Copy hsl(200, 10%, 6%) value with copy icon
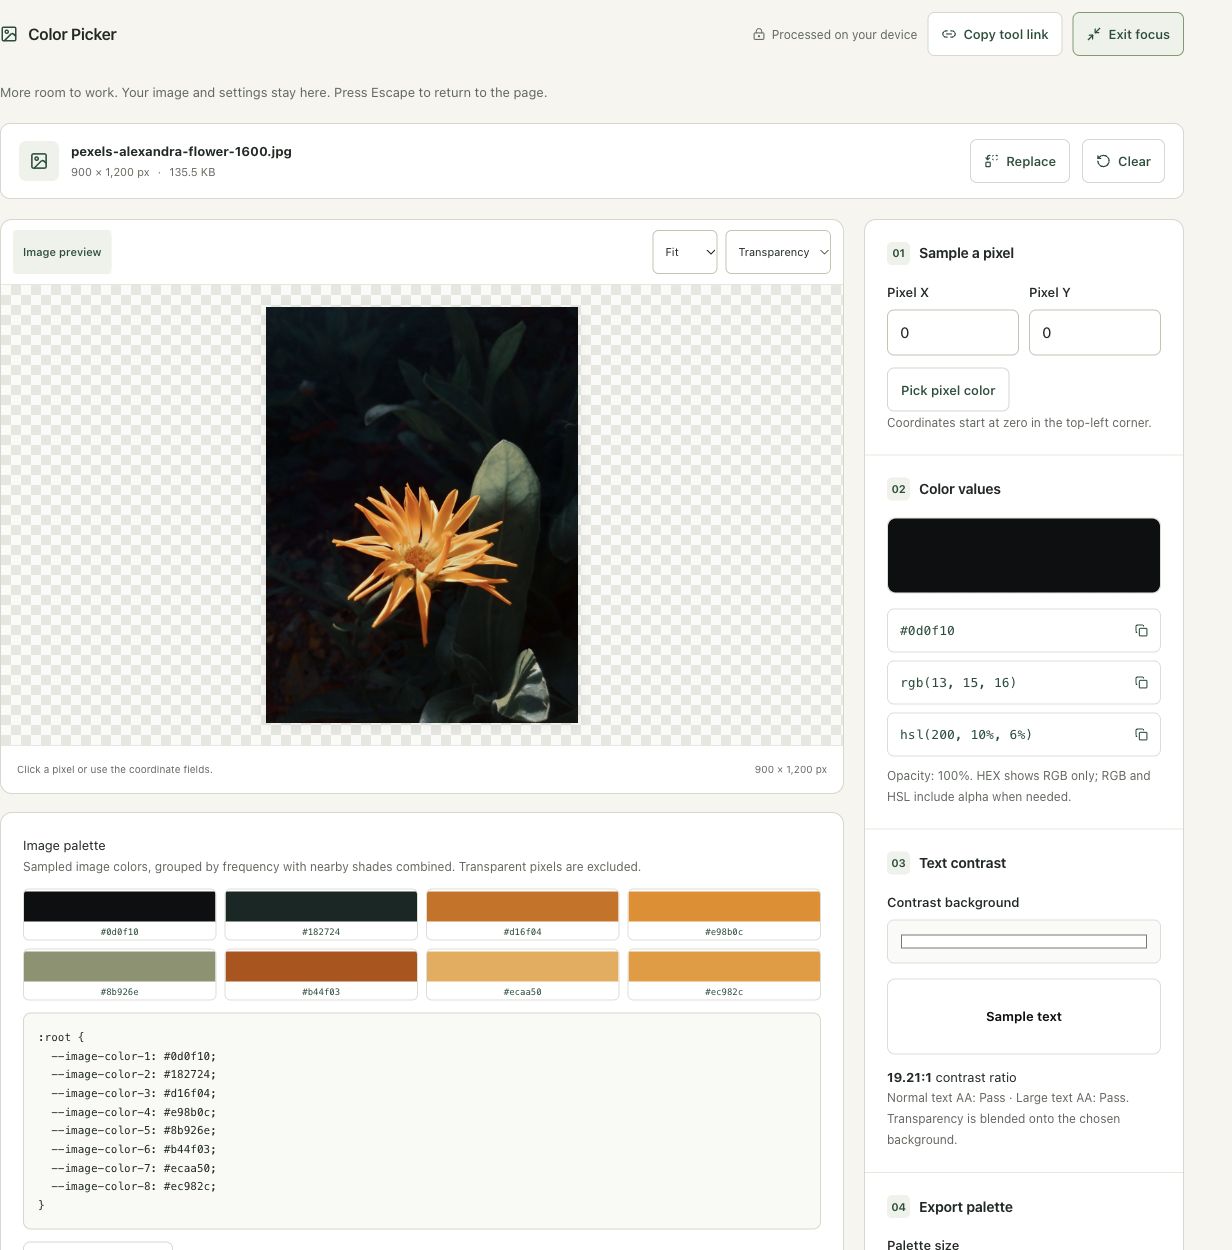The width and height of the screenshot is (1232, 1250). point(1141,735)
